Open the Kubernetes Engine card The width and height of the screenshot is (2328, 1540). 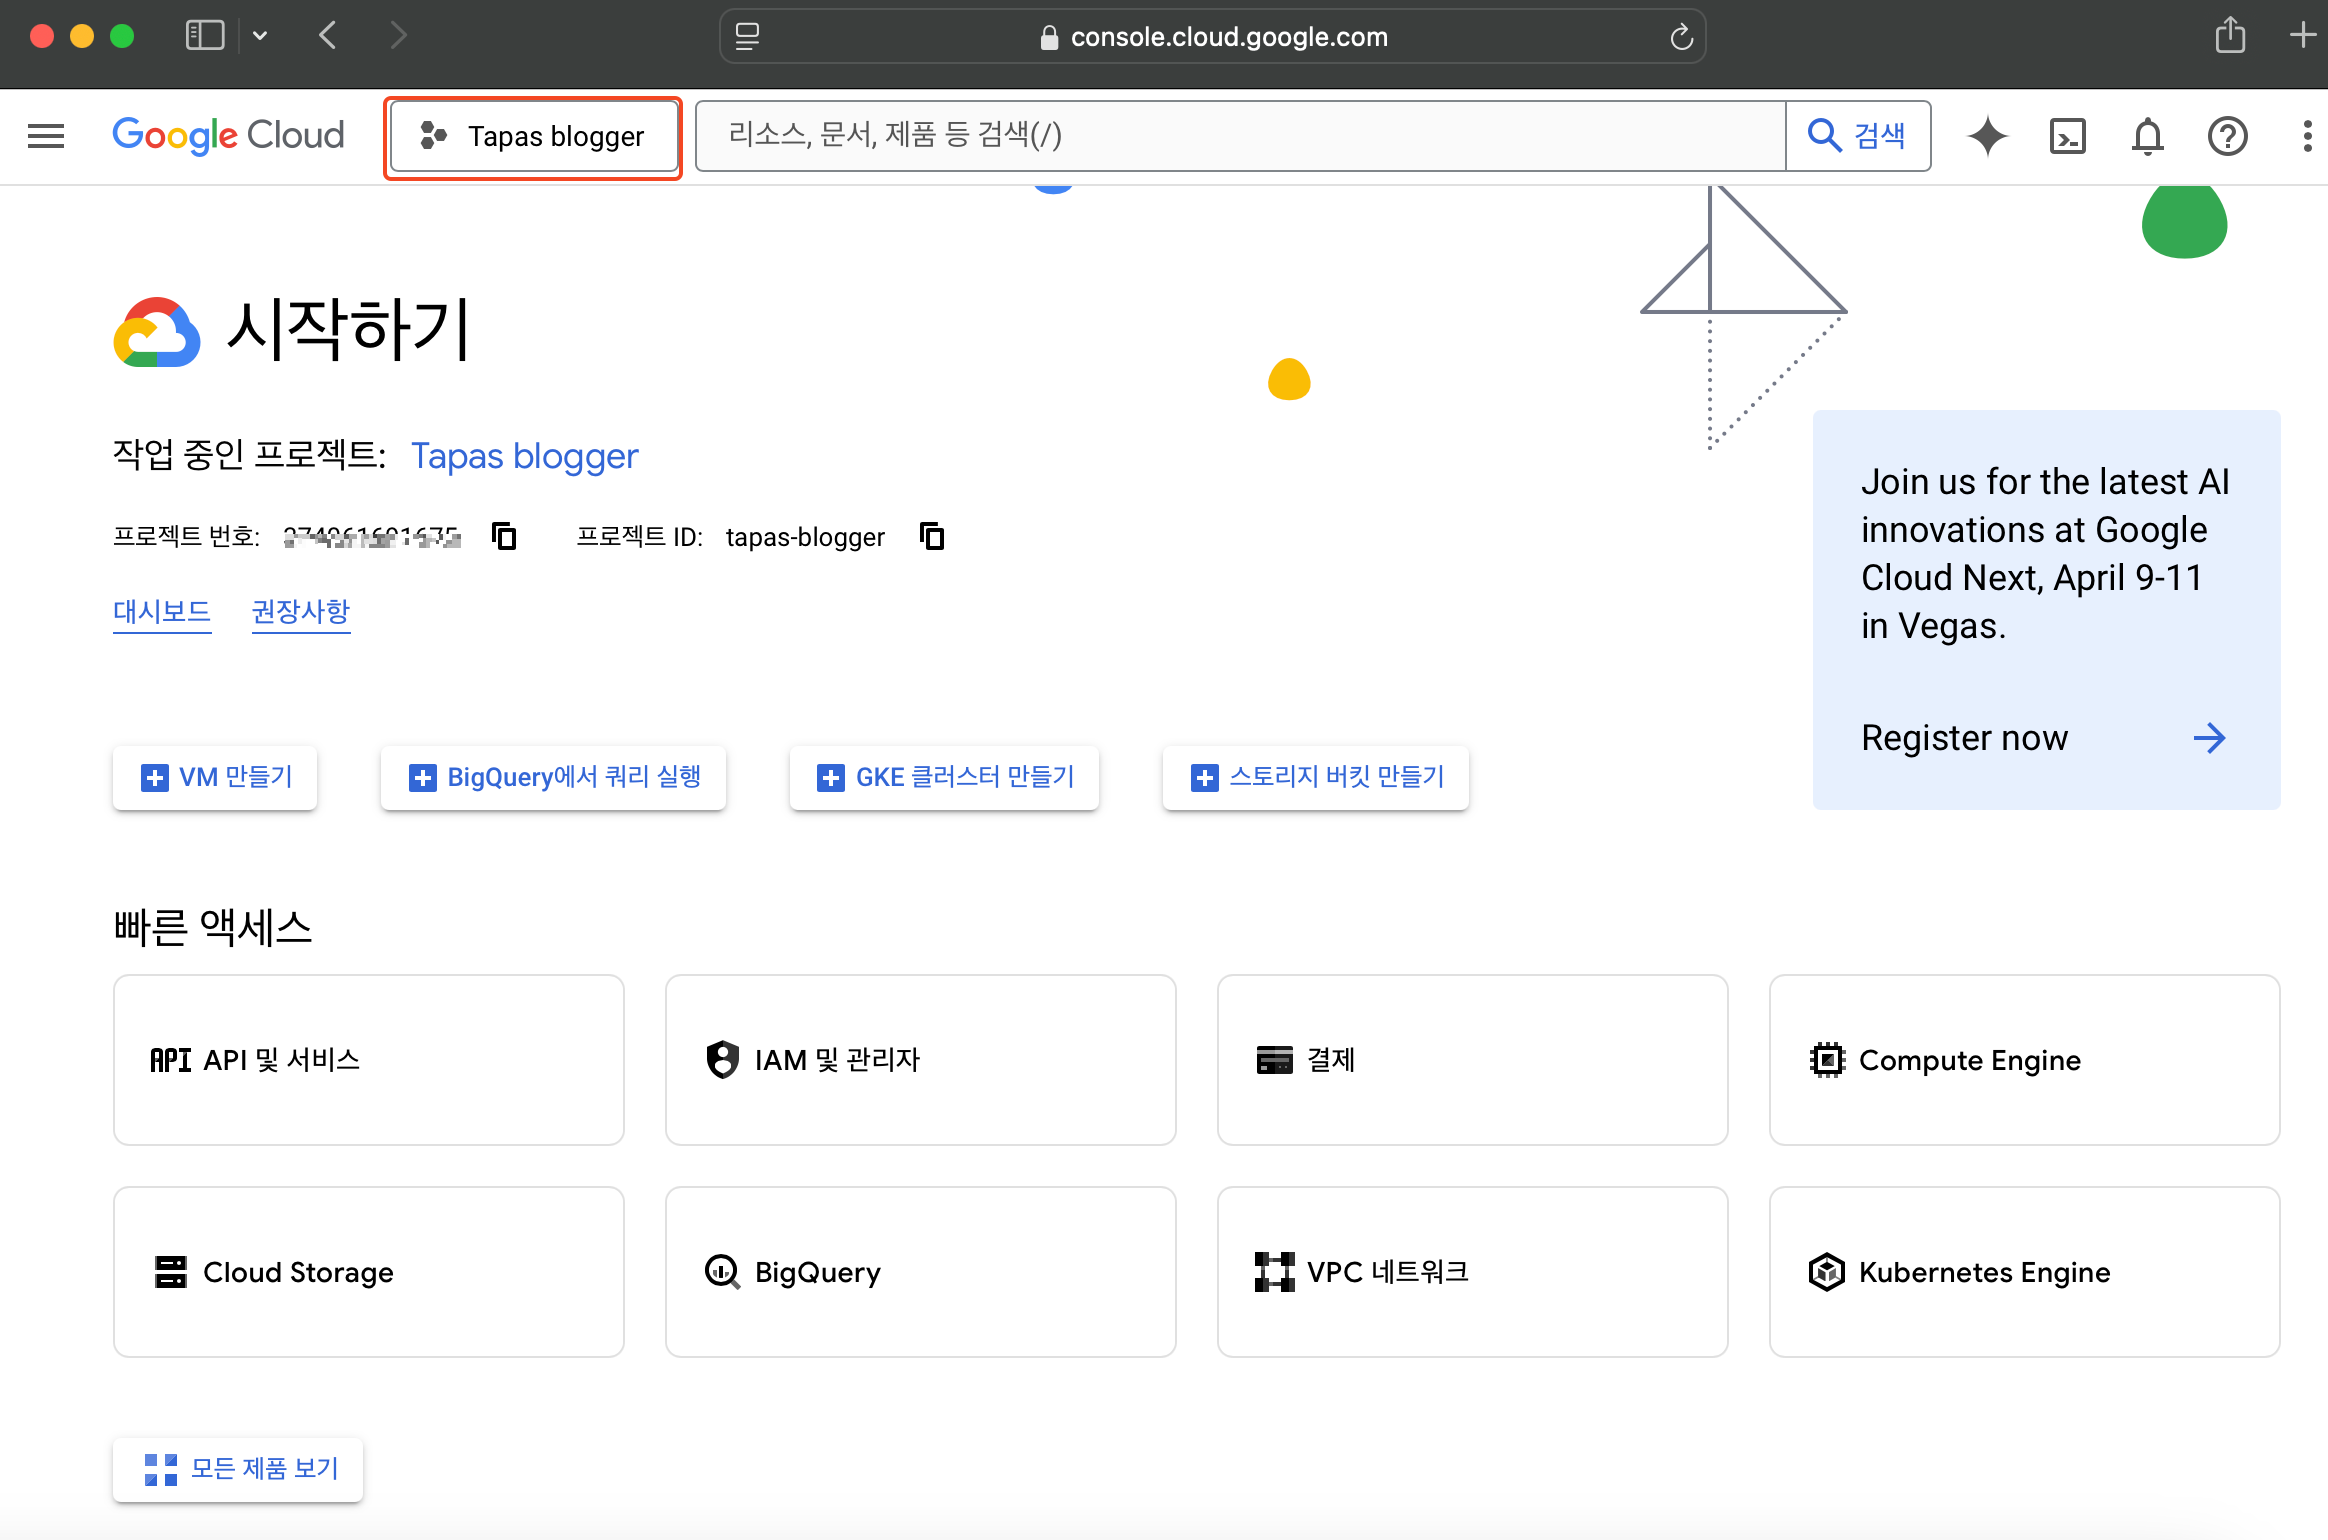pos(2025,1272)
